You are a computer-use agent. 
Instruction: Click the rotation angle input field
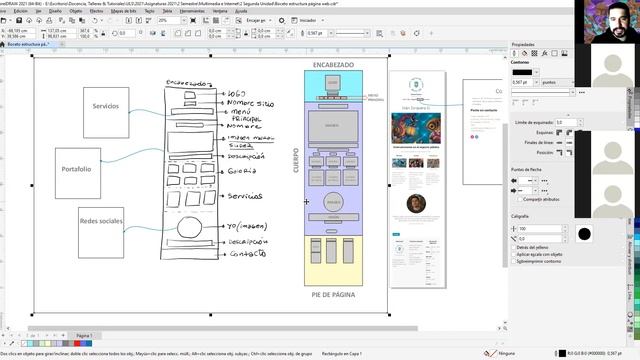point(127,33)
